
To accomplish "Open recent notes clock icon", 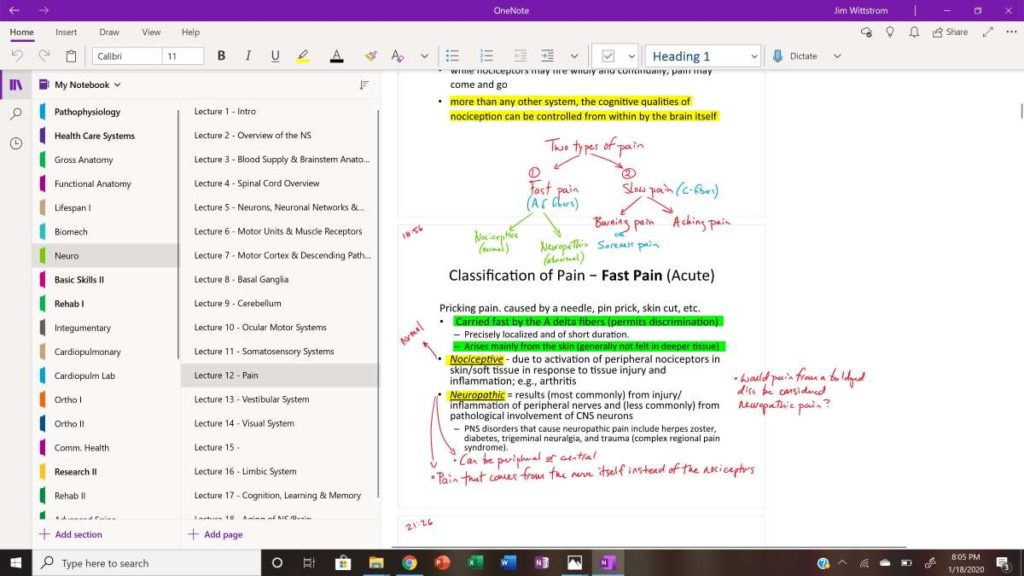I will 16,143.
